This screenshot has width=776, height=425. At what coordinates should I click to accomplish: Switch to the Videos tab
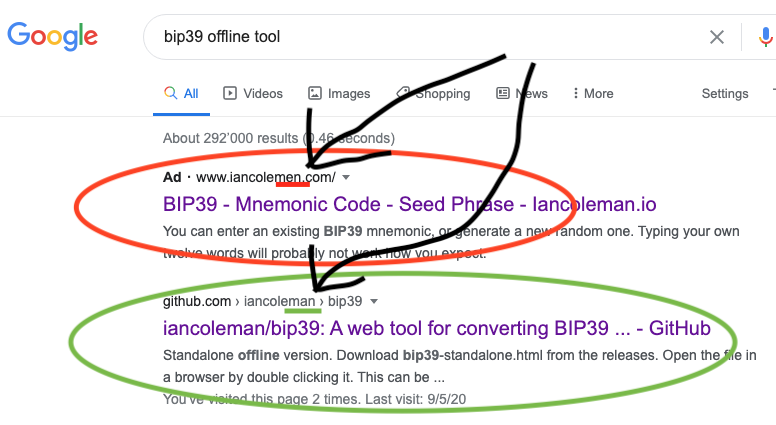(253, 94)
